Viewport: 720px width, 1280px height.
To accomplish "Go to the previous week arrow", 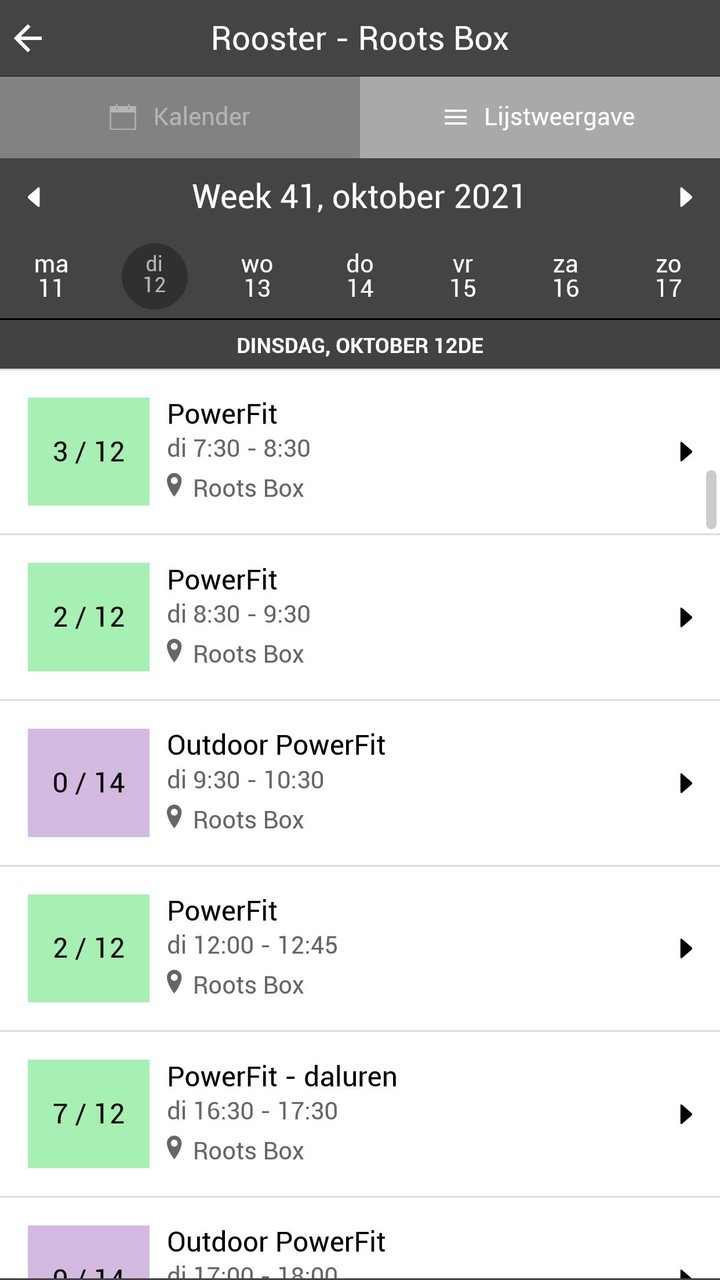I will (x=34, y=197).
